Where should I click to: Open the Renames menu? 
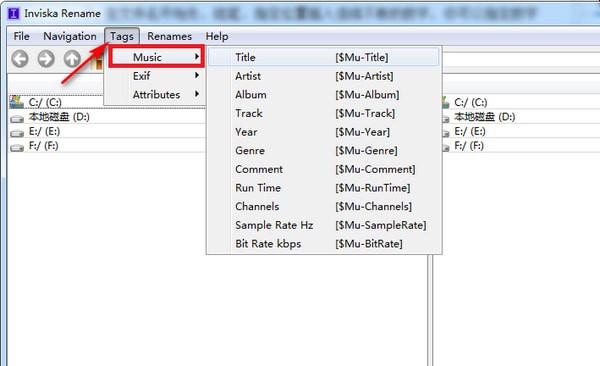point(170,36)
